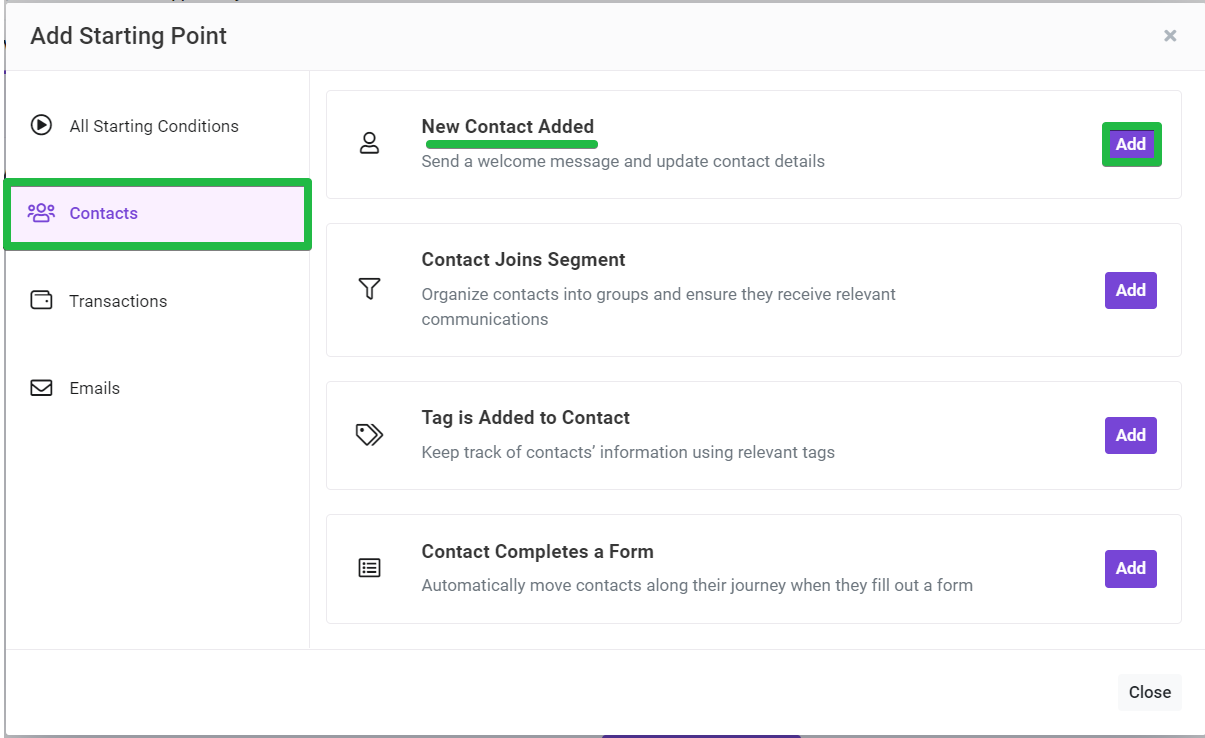
Task: Click the play-circle icon for All Starting Conditions
Action: 41,125
